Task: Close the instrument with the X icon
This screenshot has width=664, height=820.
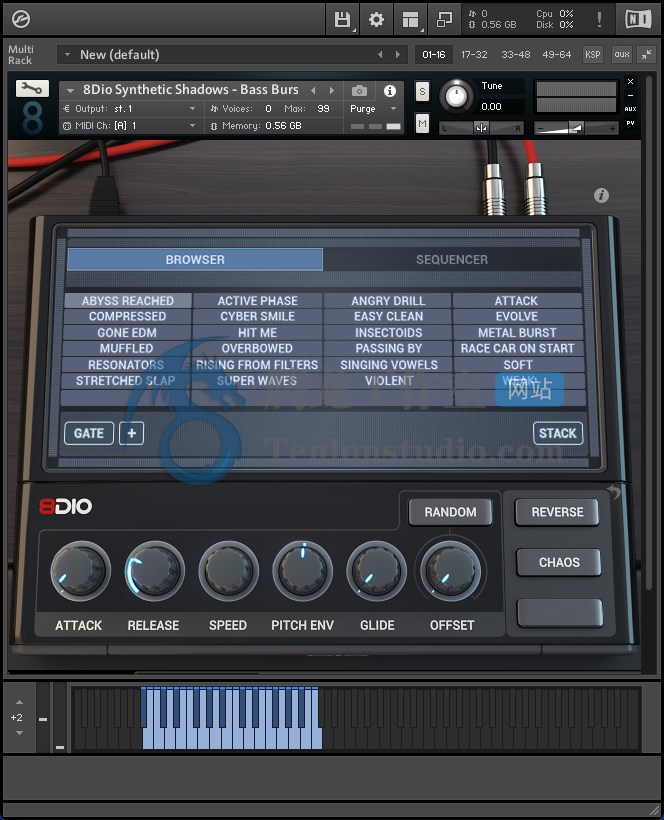Action: point(631,82)
